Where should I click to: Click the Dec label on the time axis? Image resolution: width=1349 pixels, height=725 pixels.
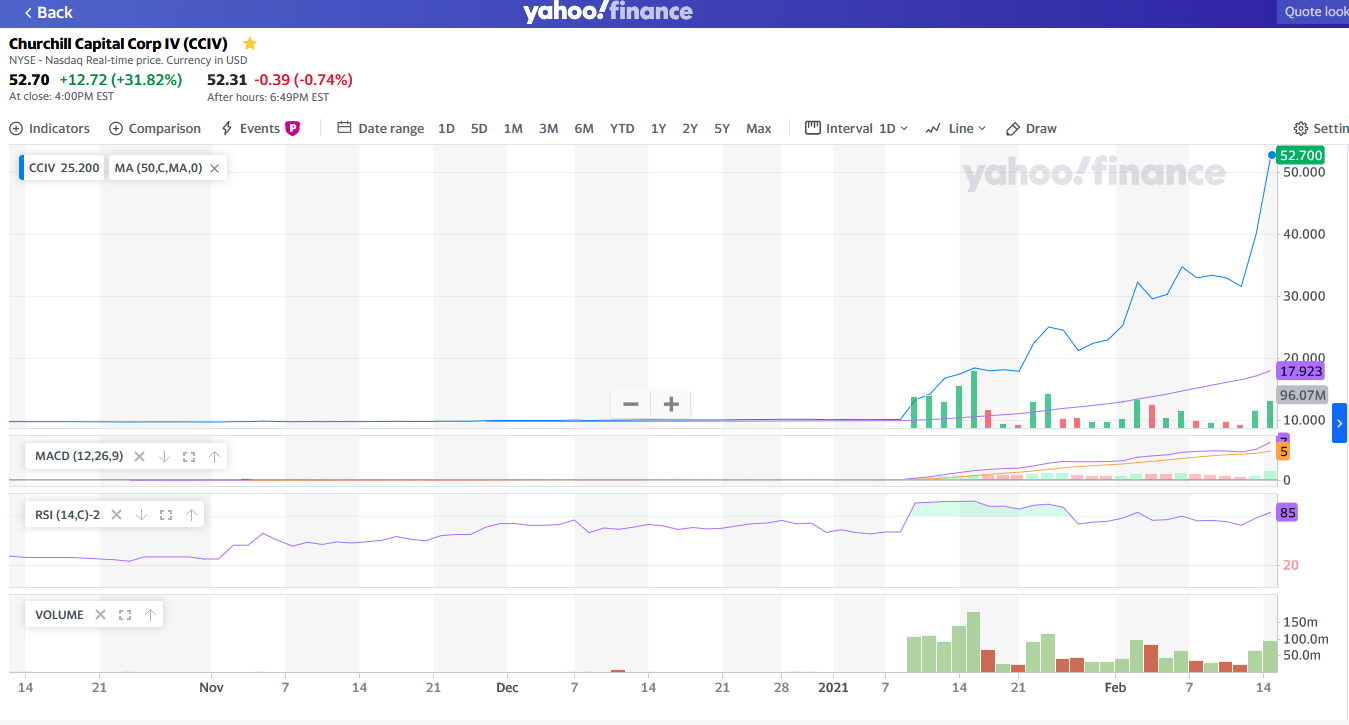point(507,688)
